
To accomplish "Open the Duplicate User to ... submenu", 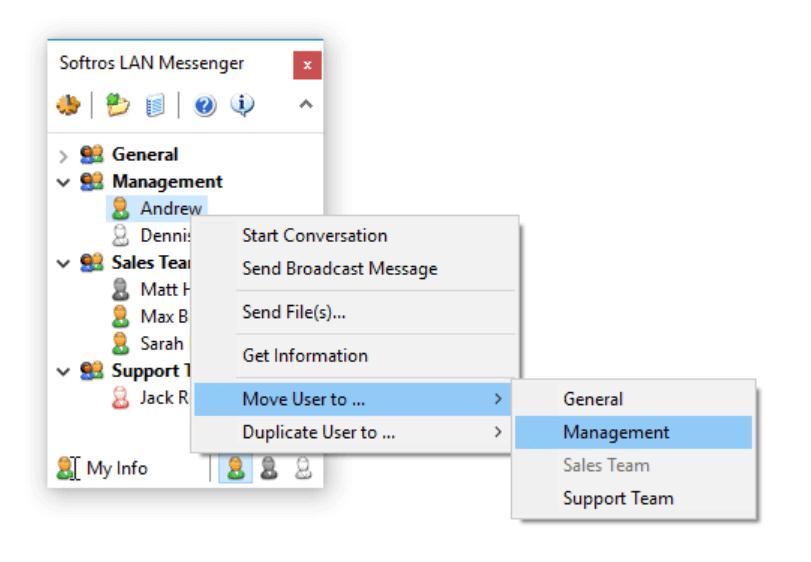I will tap(353, 432).
